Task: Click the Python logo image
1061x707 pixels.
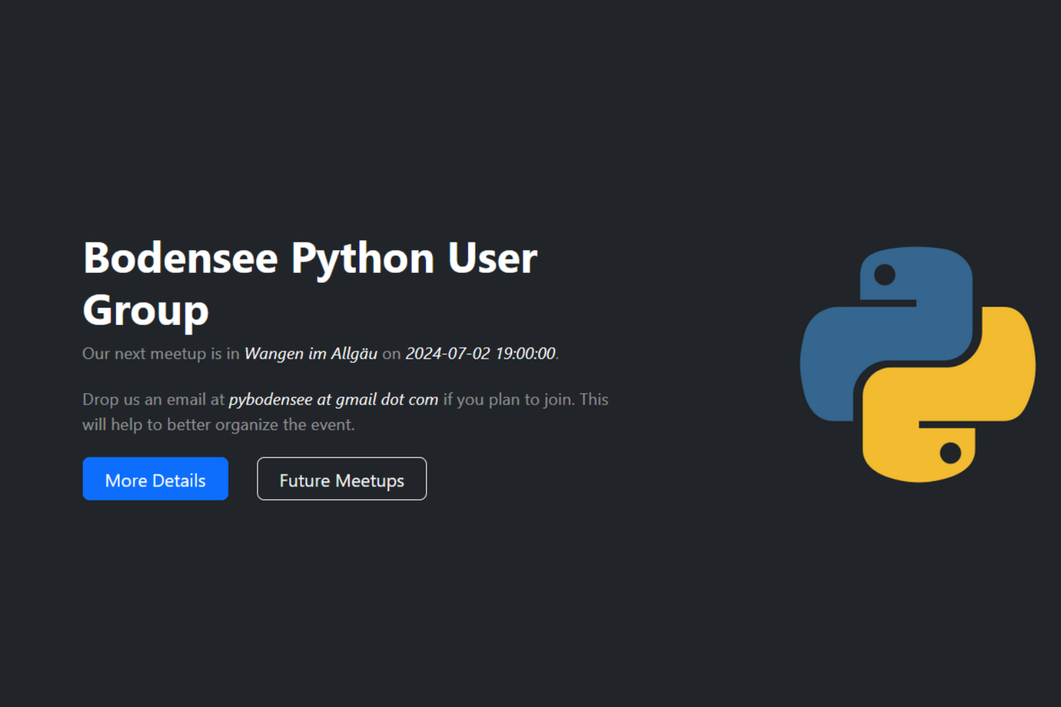Action: pyautogui.click(x=918, y=365)
